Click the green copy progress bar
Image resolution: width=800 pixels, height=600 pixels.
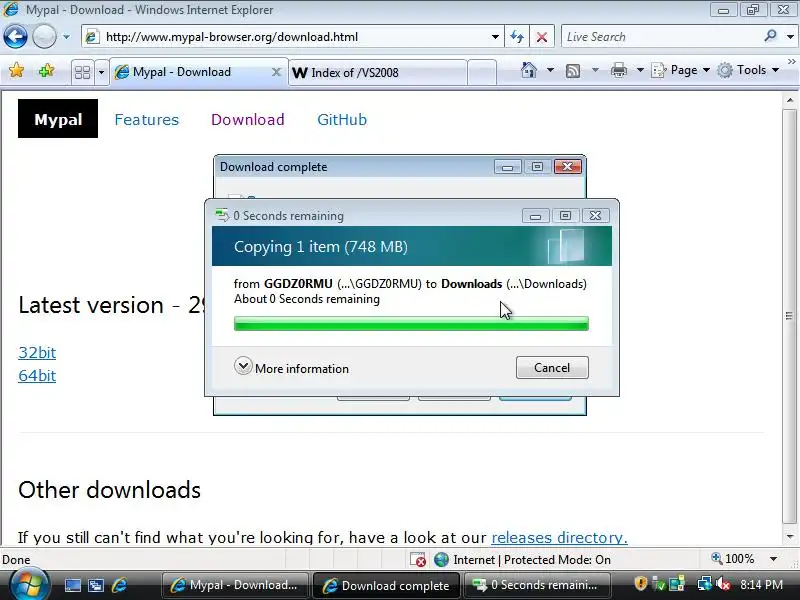pyautogui.click(x=411, y=323)
